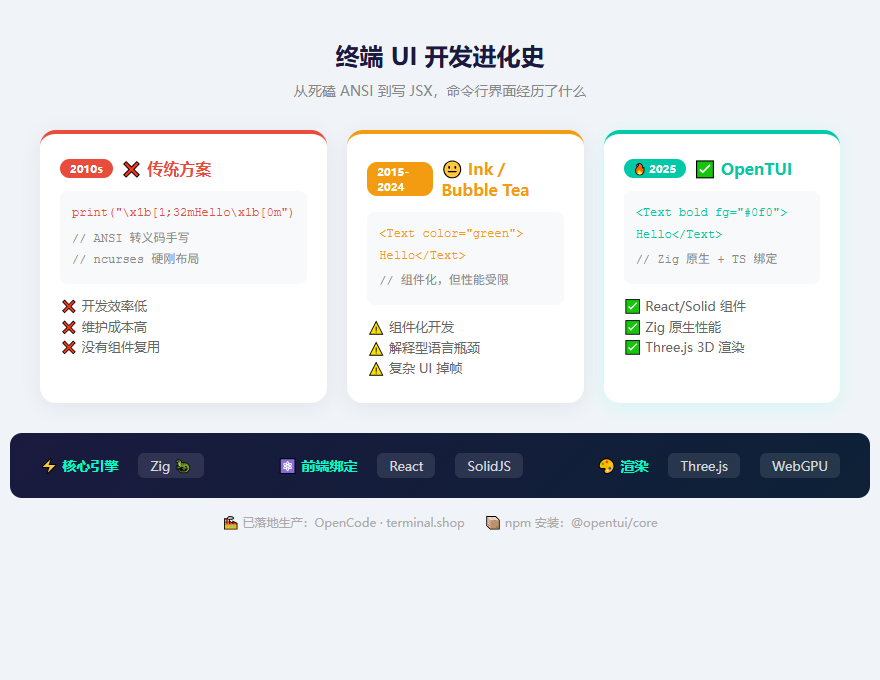Click the 终端 UI 开发进化史 title

point(440,57)
